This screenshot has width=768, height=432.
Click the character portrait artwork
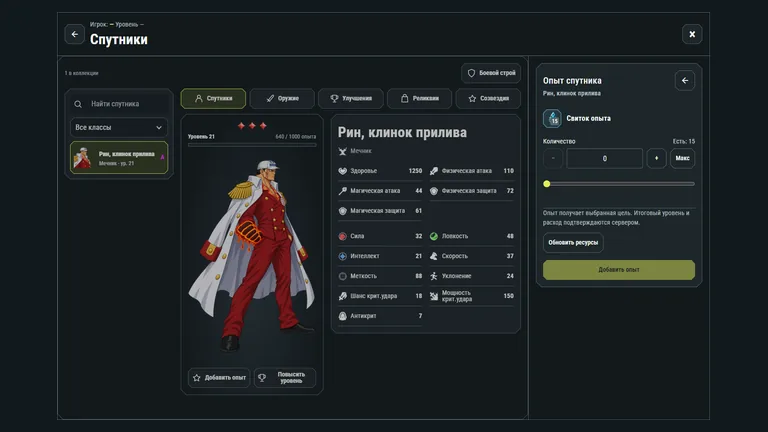(252, 255)
